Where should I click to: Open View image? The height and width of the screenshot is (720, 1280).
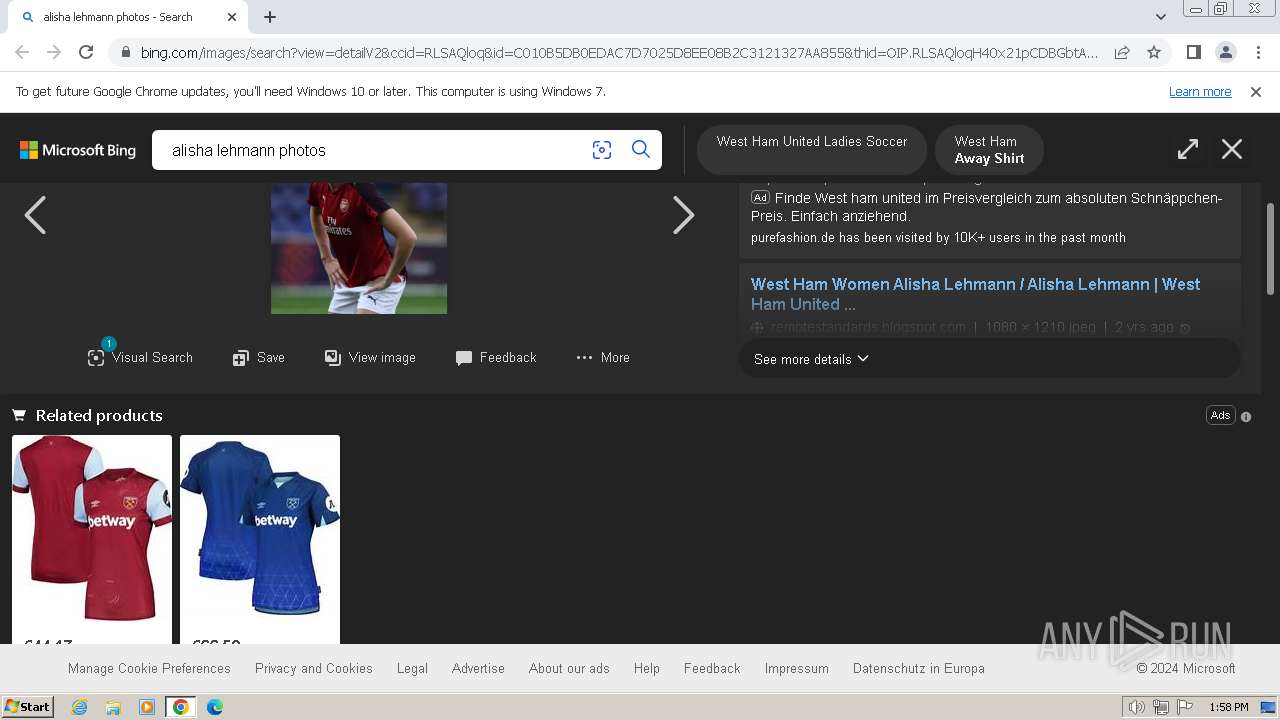click(x=370, y=357)
